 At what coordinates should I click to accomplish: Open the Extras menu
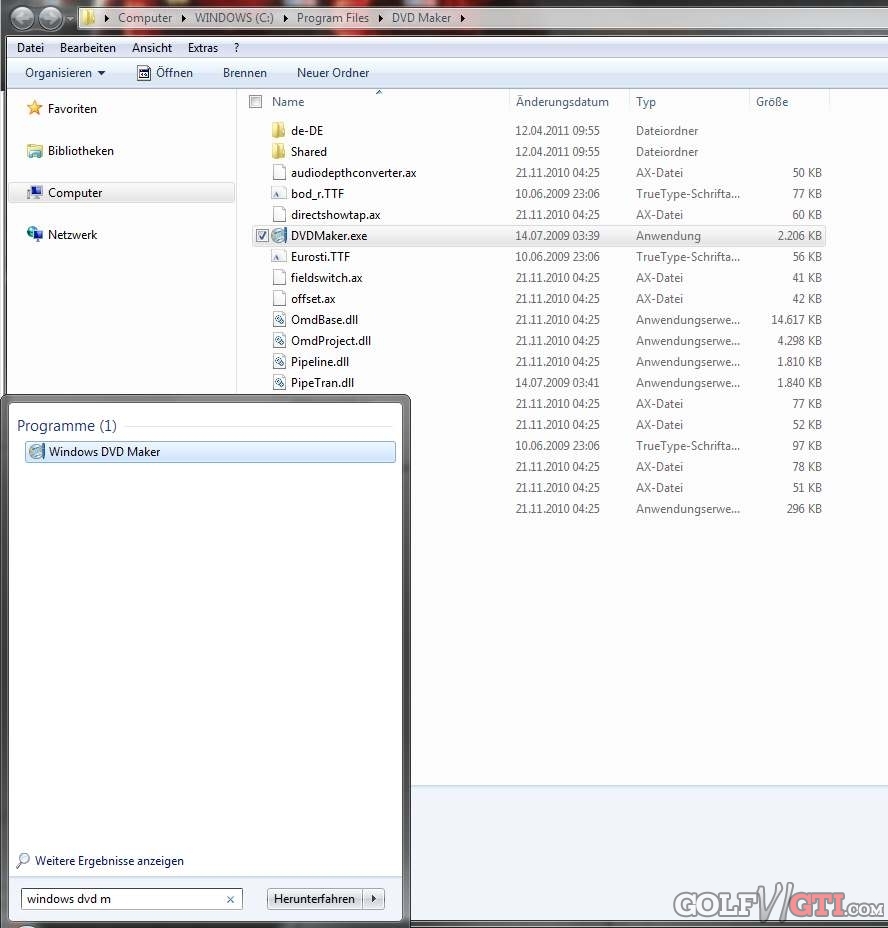point(202,47)
